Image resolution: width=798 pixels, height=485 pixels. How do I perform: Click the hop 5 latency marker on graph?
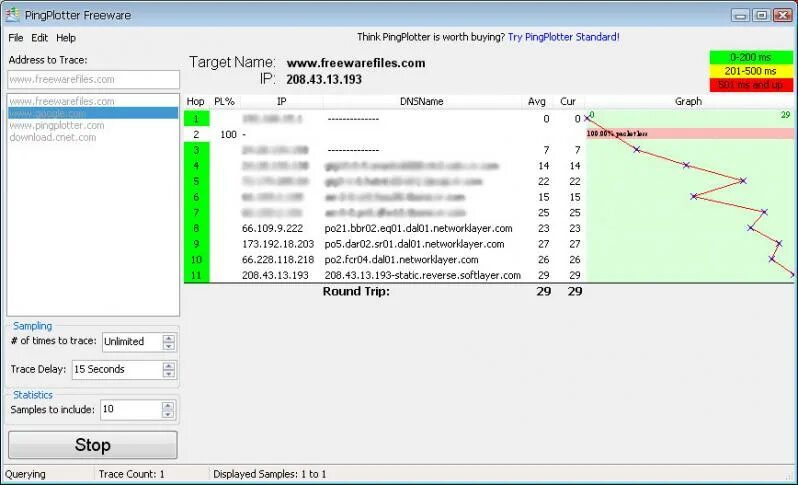click(743, 181)
